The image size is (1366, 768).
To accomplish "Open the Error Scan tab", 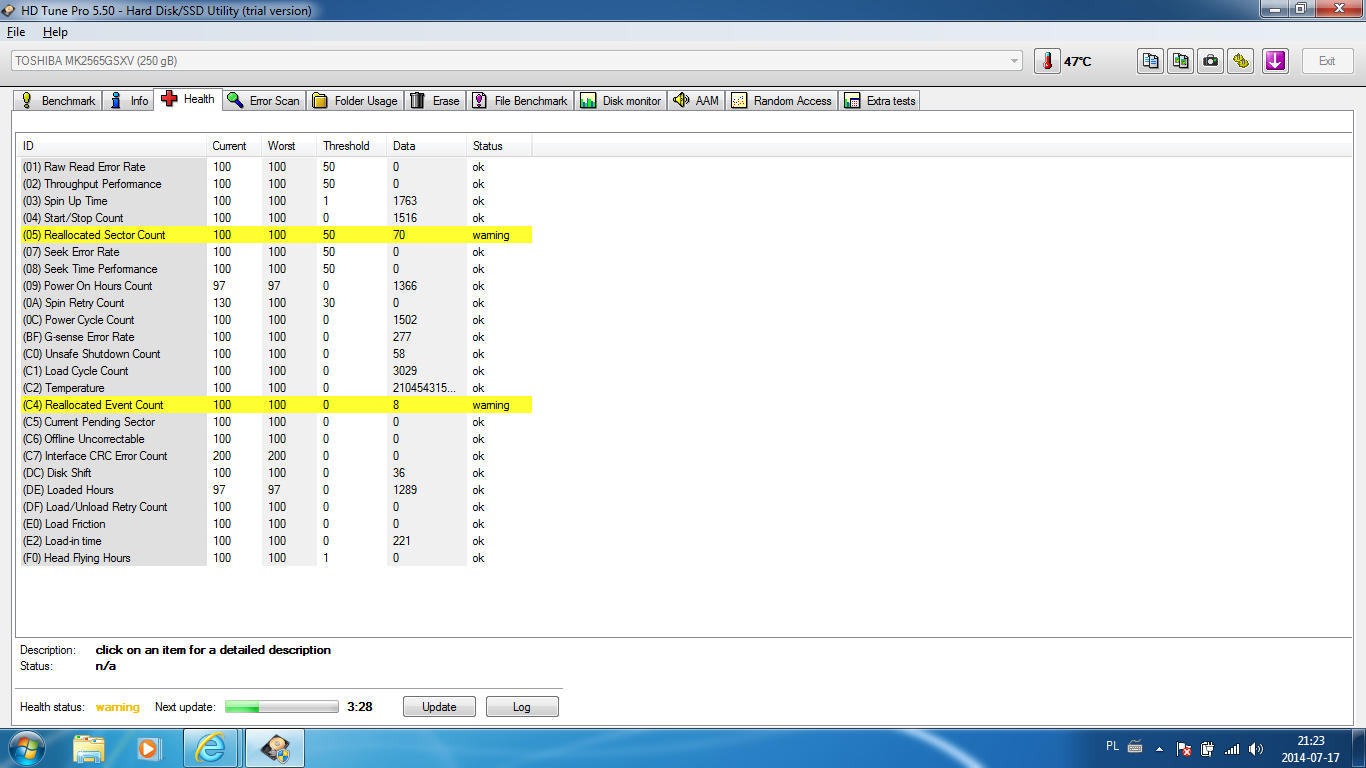I will coord(263,101).
